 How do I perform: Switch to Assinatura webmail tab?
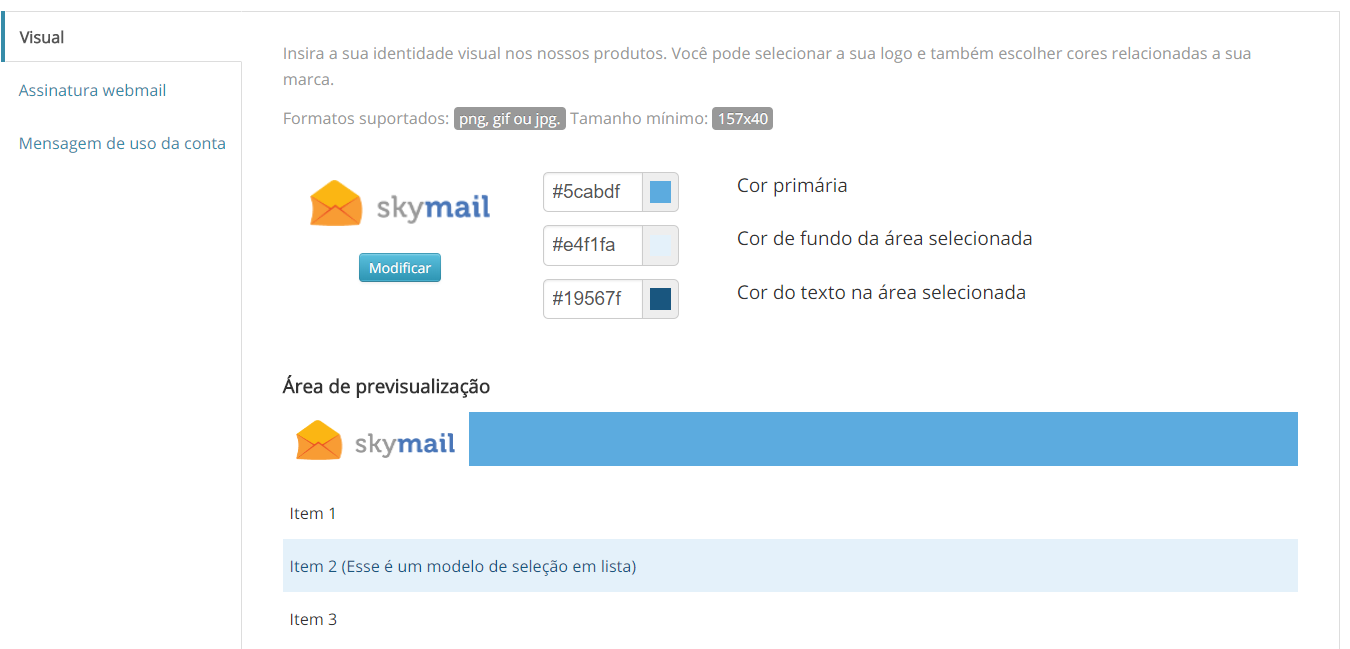(x=92, y=90)
